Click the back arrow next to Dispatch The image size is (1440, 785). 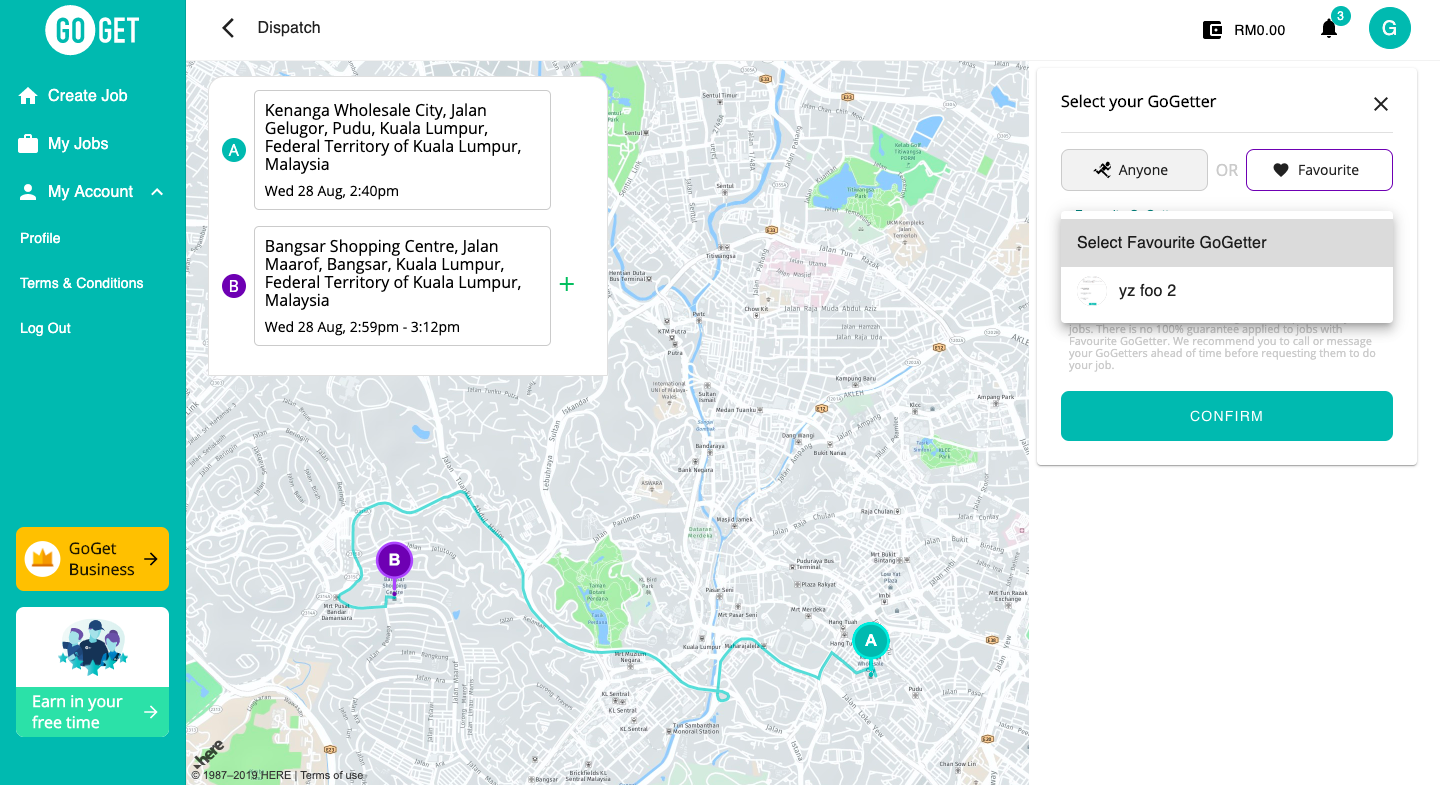[x=228, y=28]
